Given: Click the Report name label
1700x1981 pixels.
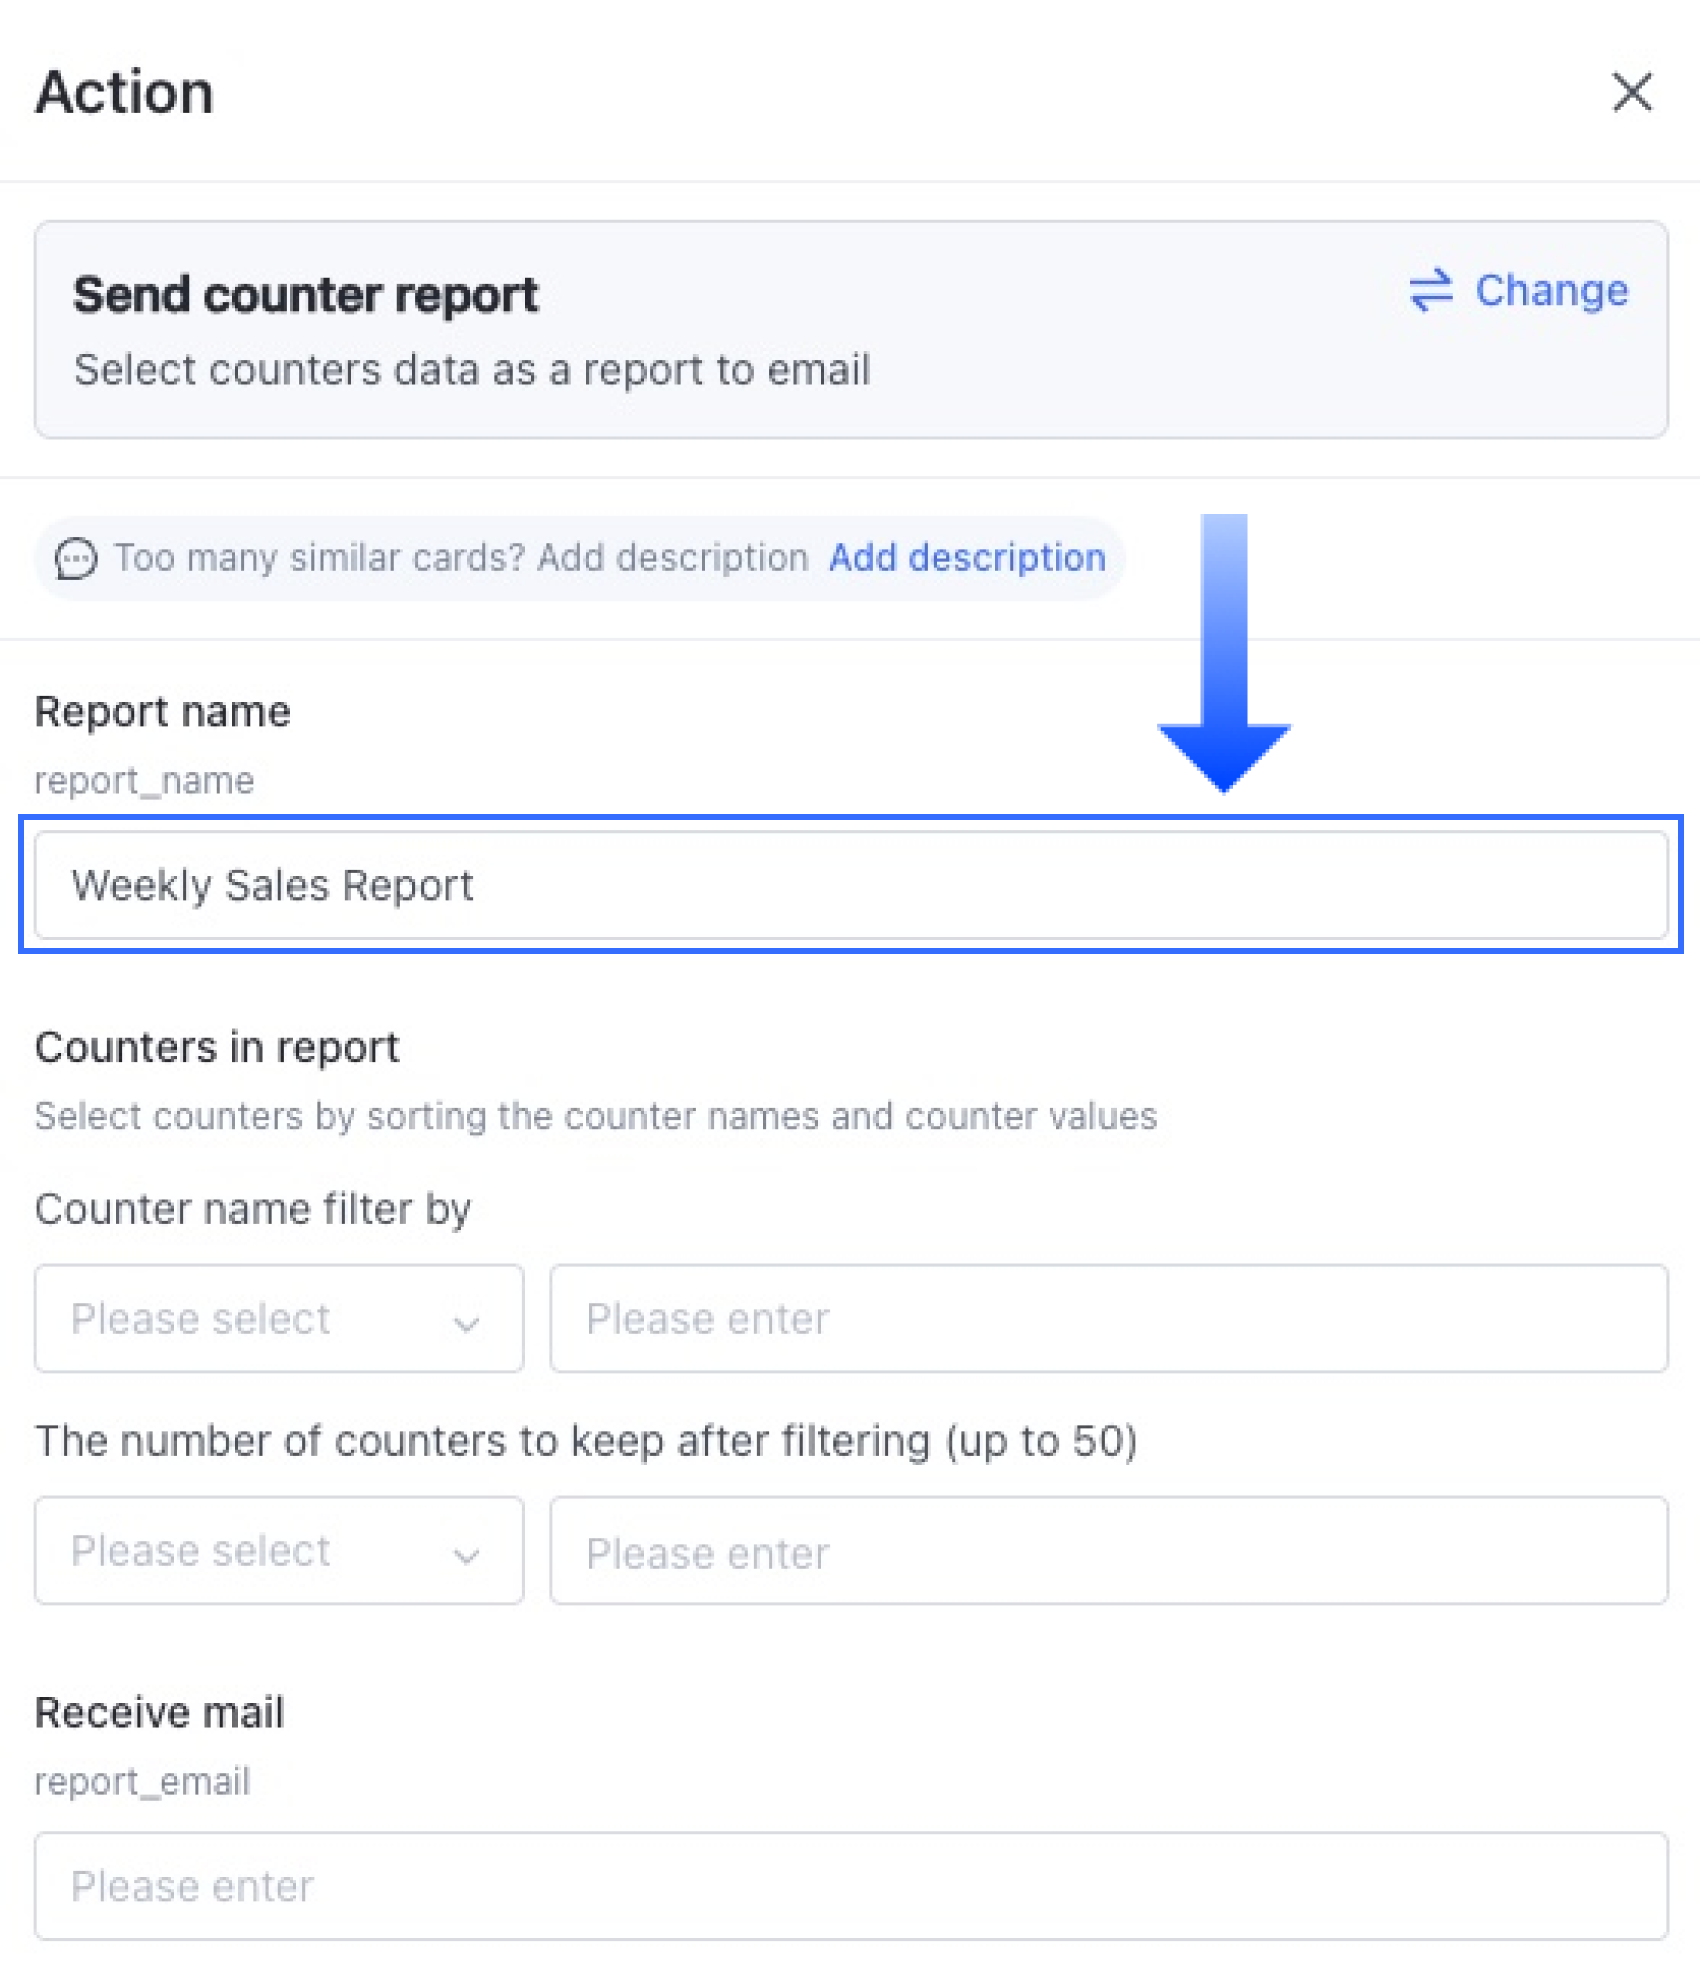Looking at the screenshot, I should pyautogui.click(x=163, y=712).
